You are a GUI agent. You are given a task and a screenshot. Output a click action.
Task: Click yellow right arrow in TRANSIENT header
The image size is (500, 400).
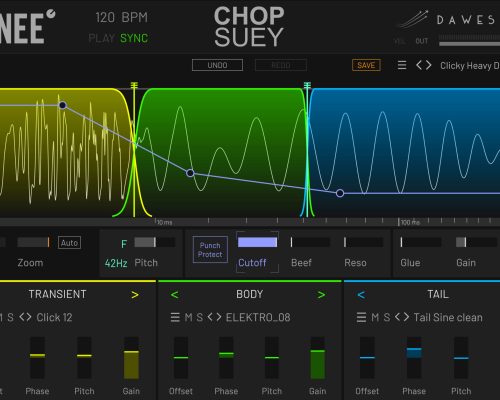point(135,295)
